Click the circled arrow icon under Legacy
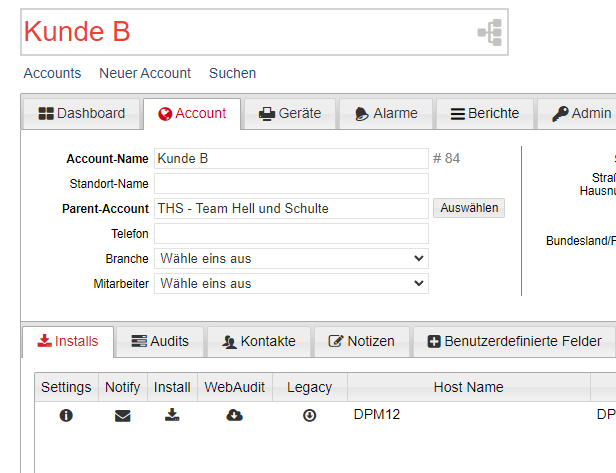Viewport: 616px width, 473px height. (x=309, y=415)
